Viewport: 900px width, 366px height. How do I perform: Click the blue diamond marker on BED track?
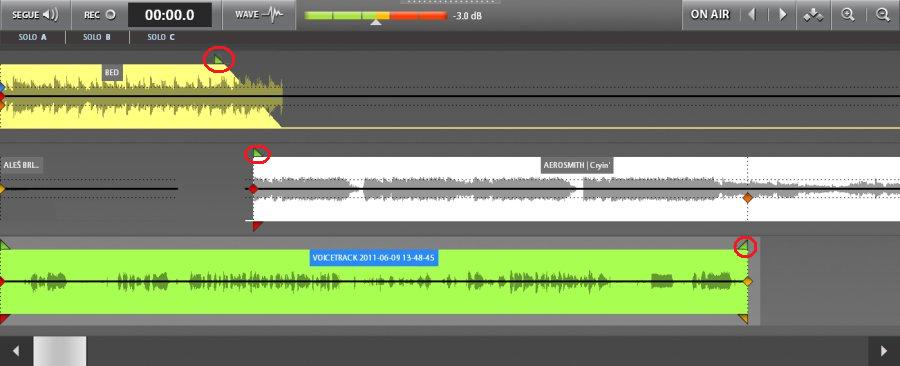[x=2, y=88]
